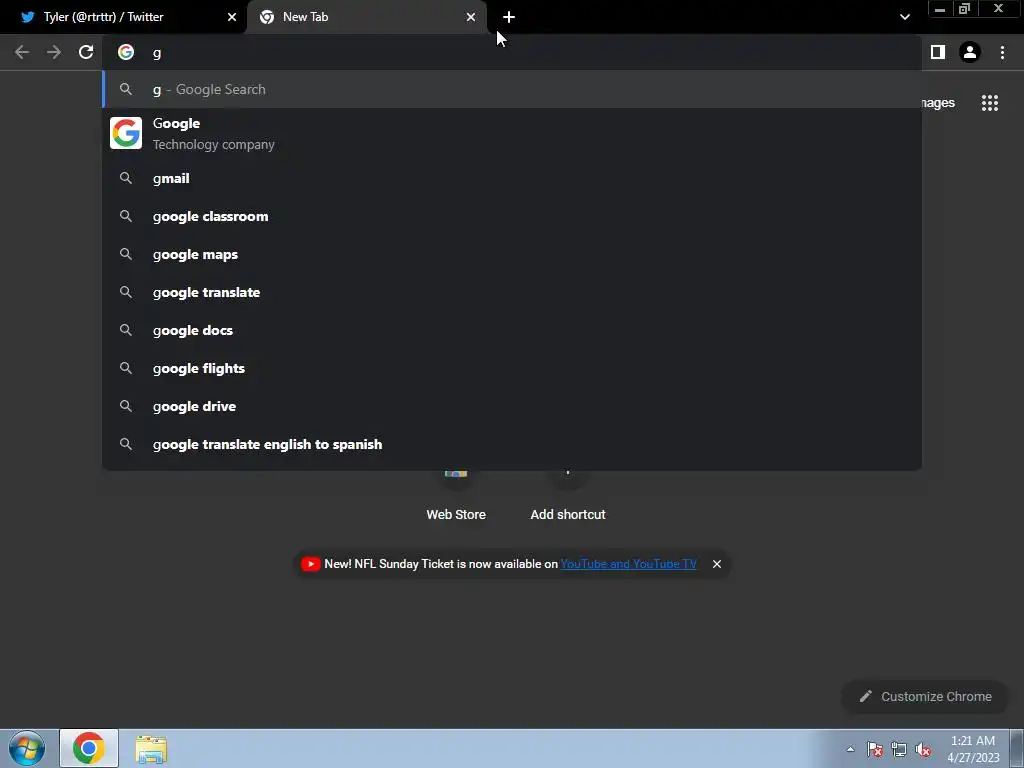
Task: Dismiss the NFL Sunday Ticket notice
Action: click(x=716, y=564)
